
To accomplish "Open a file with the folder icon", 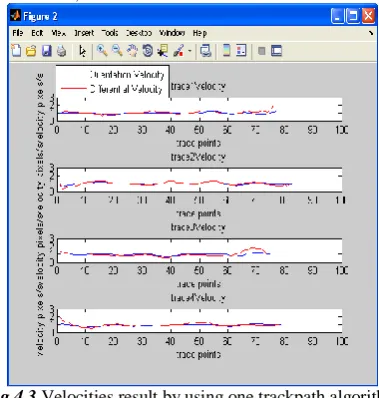I will point(31,51).
